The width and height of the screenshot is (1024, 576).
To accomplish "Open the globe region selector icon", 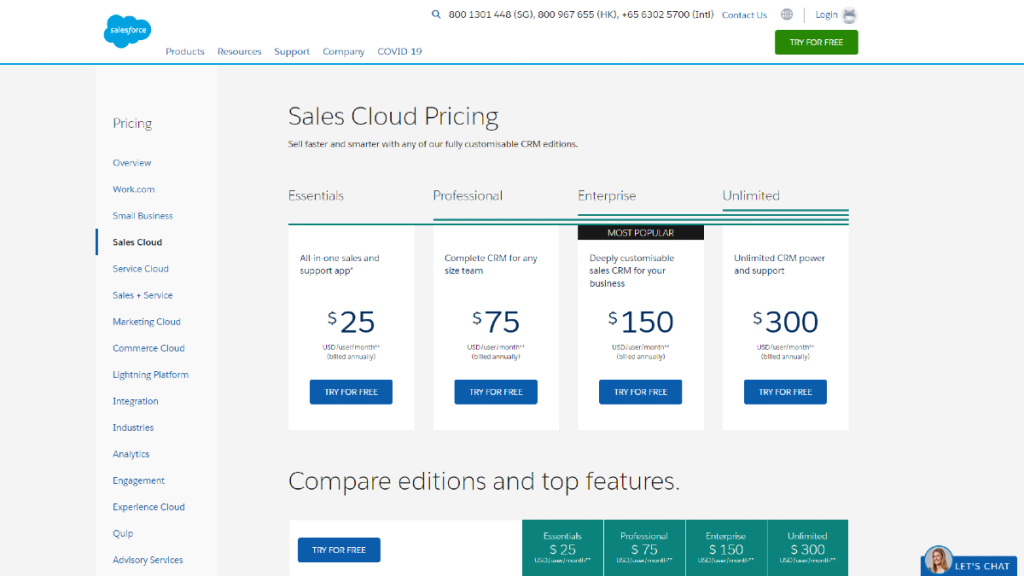I will 787,14.
